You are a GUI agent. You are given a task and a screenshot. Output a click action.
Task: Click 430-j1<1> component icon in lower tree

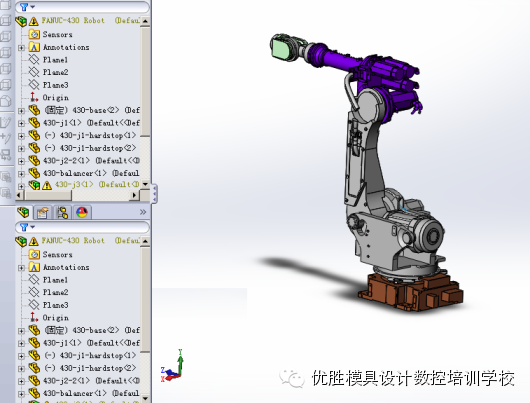click(x=34, y=342)
